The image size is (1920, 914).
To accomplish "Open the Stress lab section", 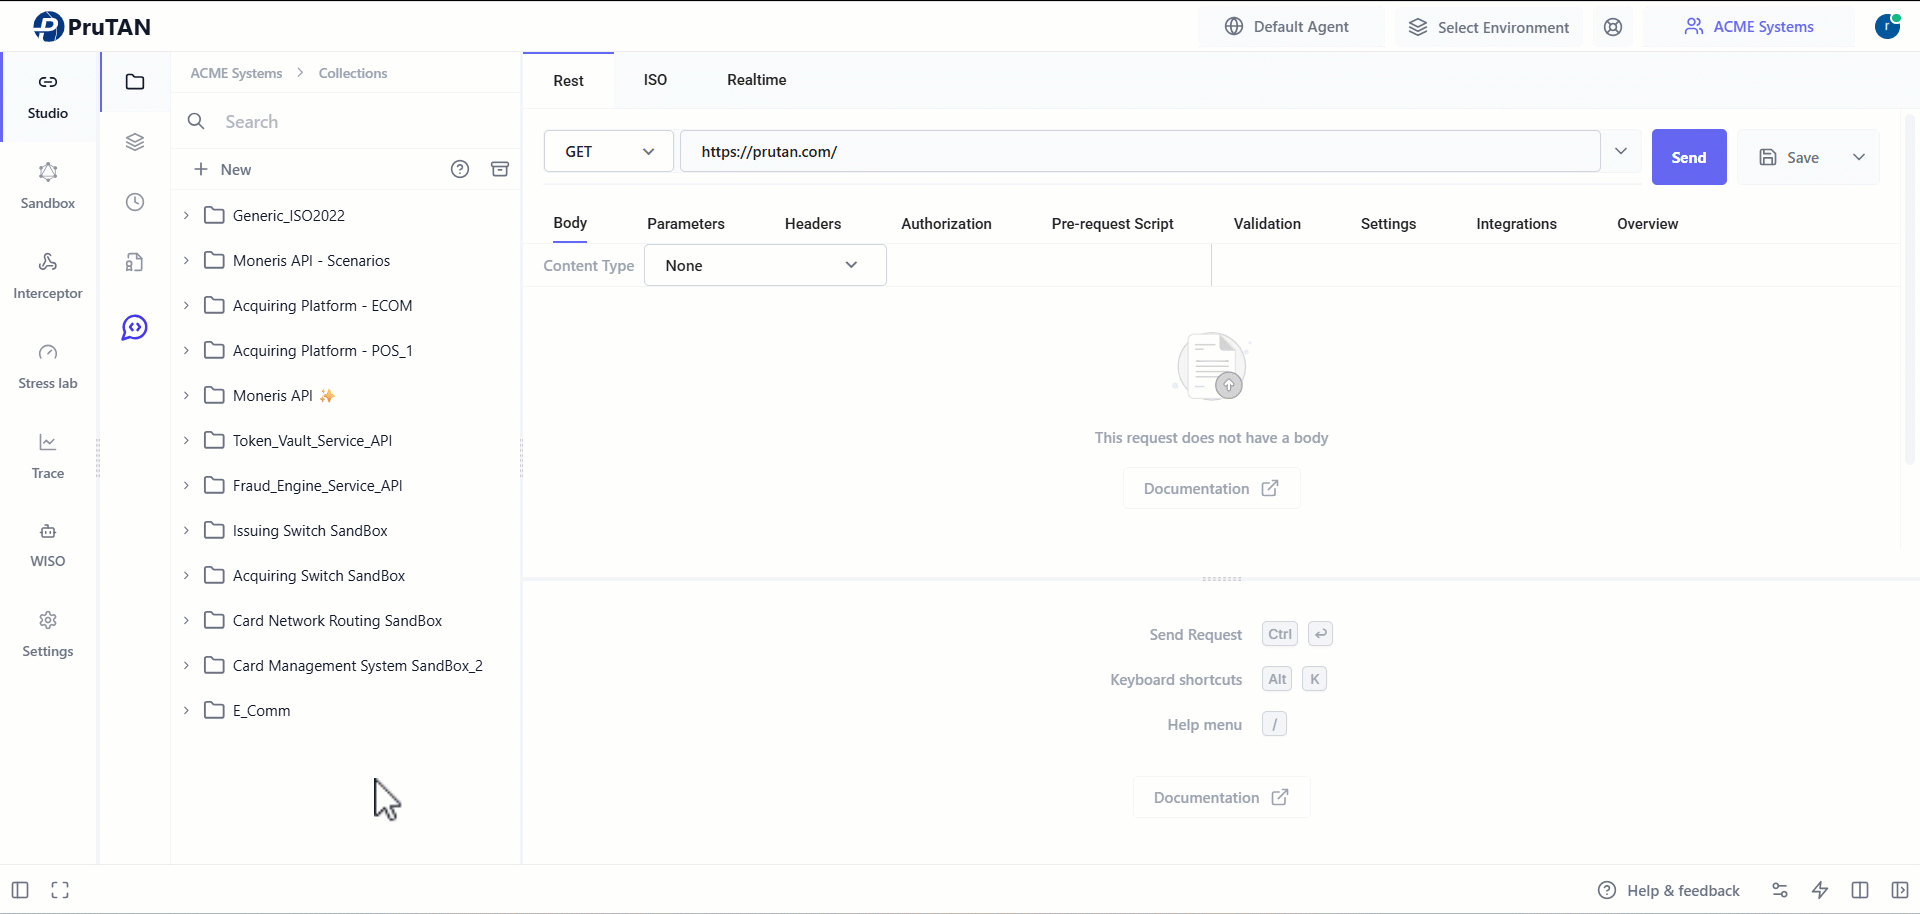I will (x=48, y=366).
